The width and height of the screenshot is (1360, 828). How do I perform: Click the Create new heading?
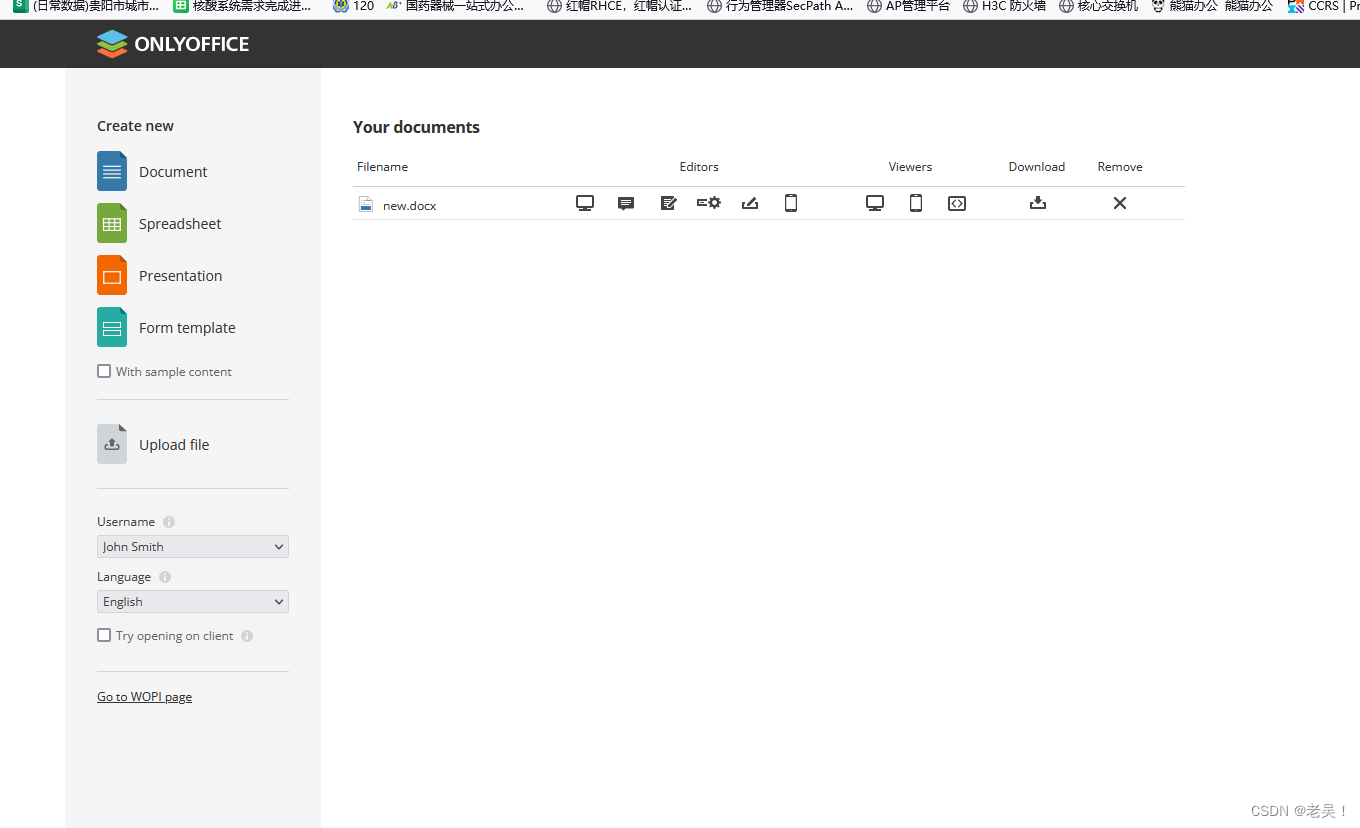click(x=135, y=126)
